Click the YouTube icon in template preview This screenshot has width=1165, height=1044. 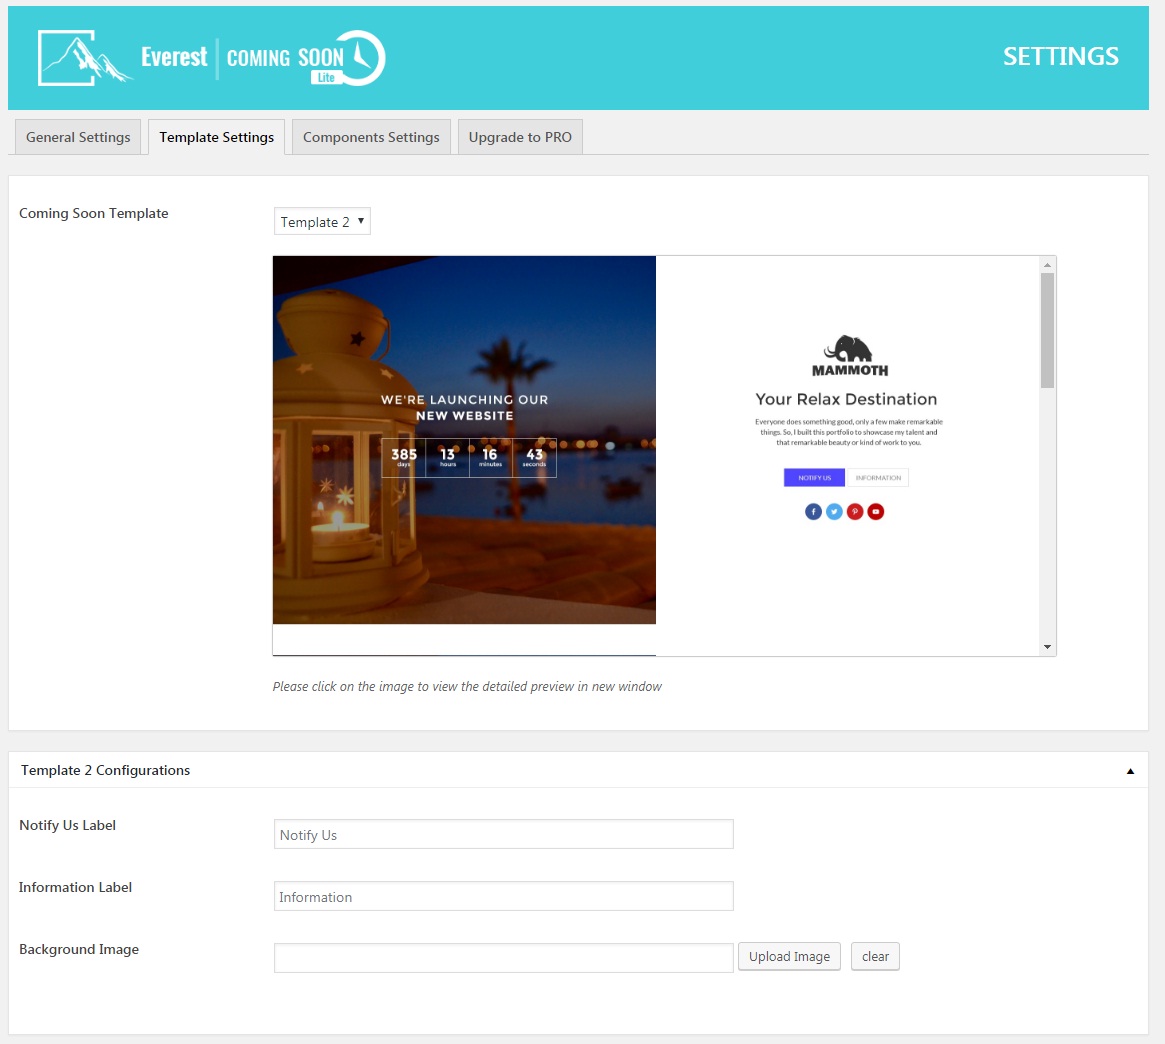[x=876, y=511]
